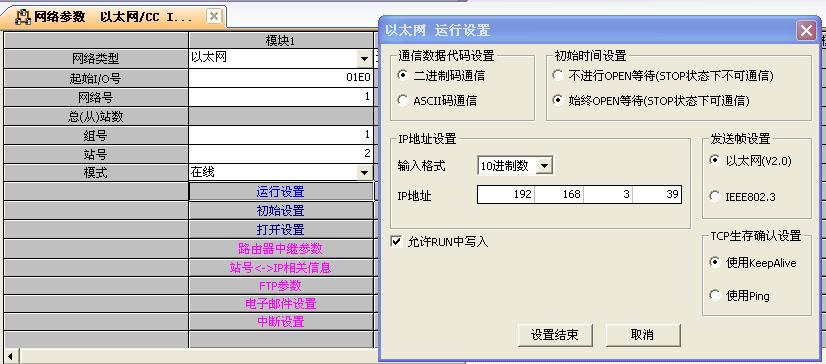Screen dimensions: 826x364
Task: Open 站号<->IP相关信息 settings
Action: tap(280, 268)
